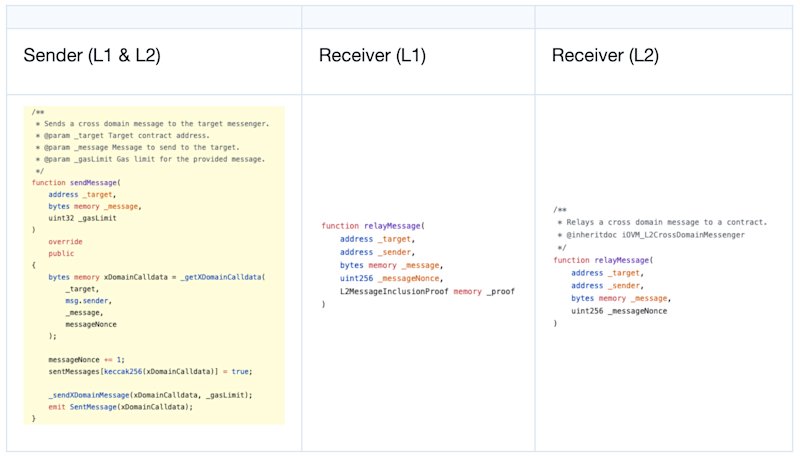Viewport: 800px width, 457px height.
Task: Click the emit SentMessage line
Action: 121,407
